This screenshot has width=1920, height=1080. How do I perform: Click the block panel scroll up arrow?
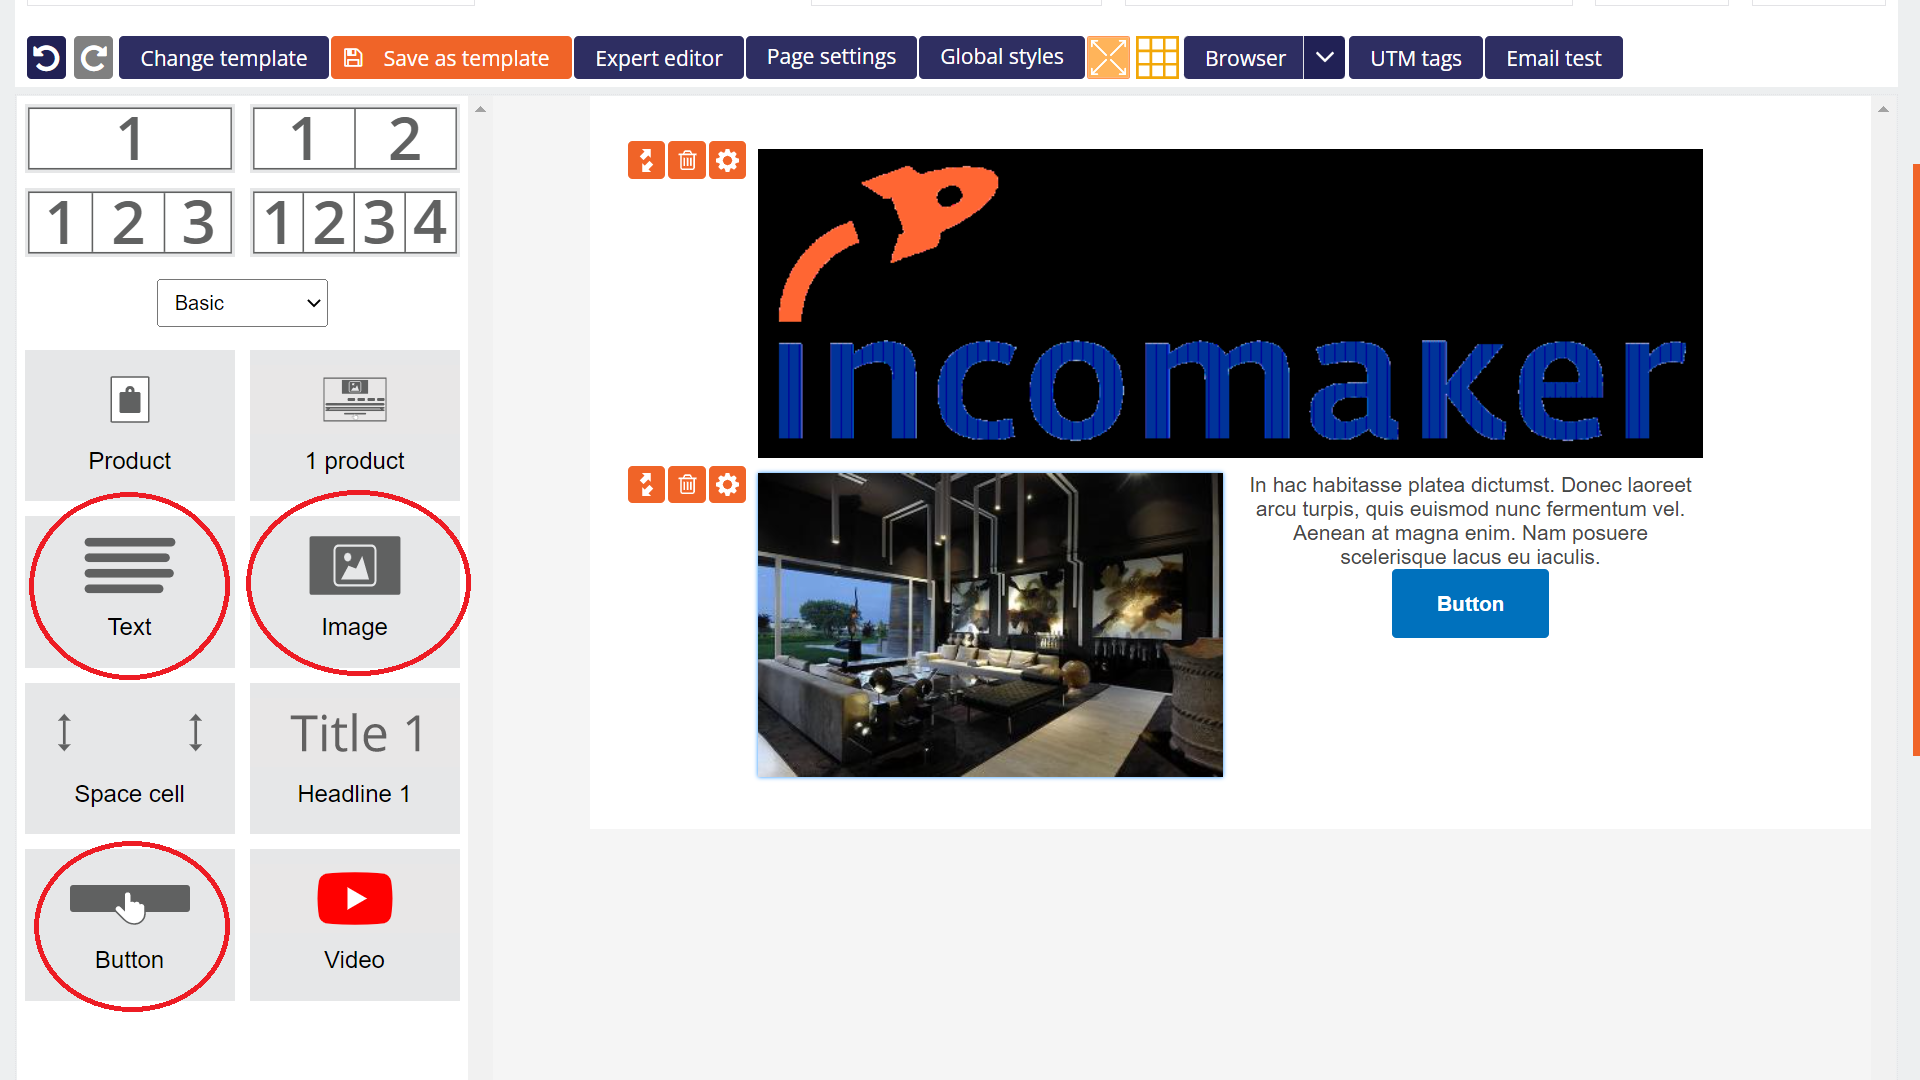(x=480, y=109)
